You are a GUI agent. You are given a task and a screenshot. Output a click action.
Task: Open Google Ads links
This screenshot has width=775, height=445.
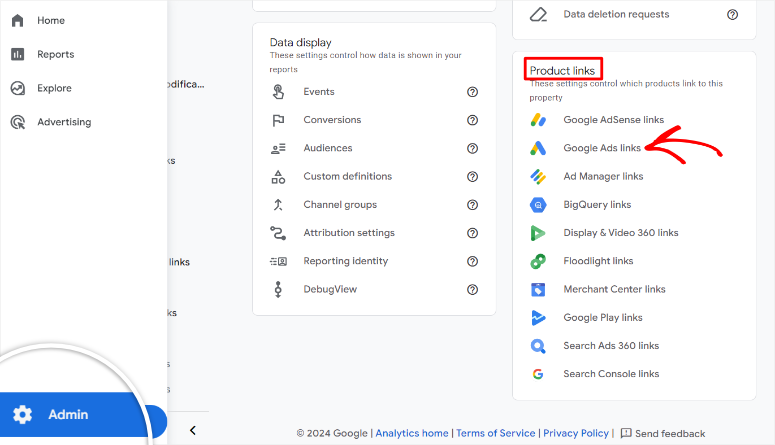[x=602, y=148]
